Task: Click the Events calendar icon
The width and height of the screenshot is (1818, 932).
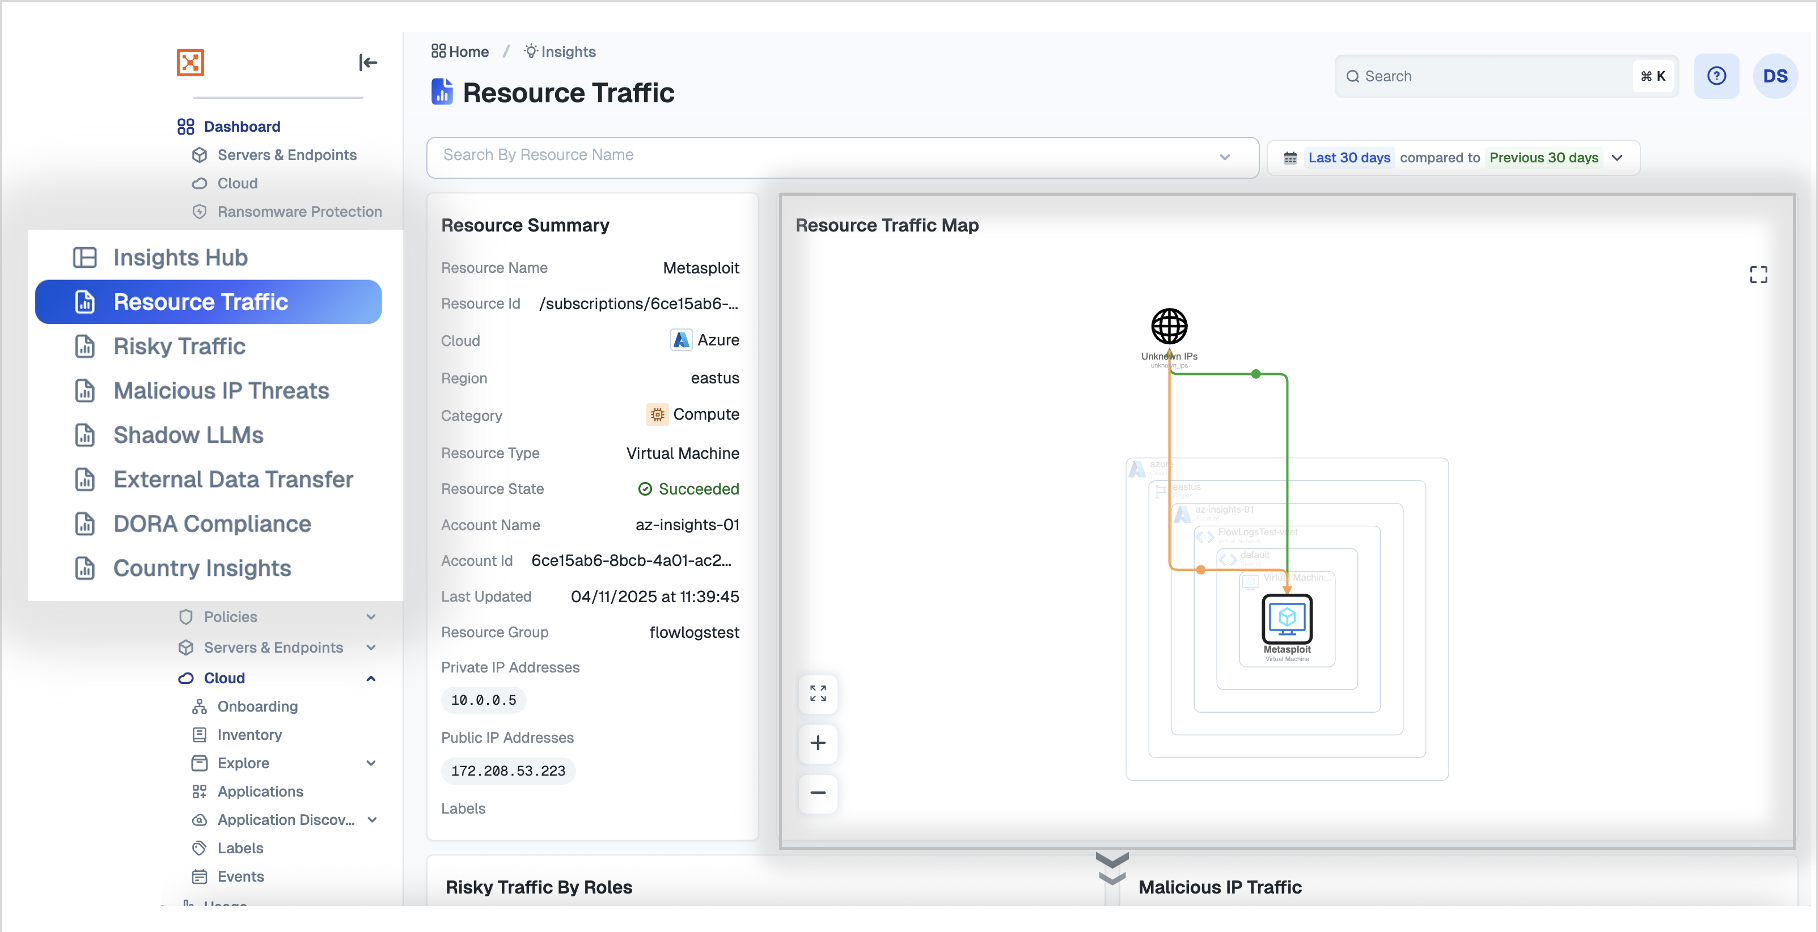Action: coord(199,877)
